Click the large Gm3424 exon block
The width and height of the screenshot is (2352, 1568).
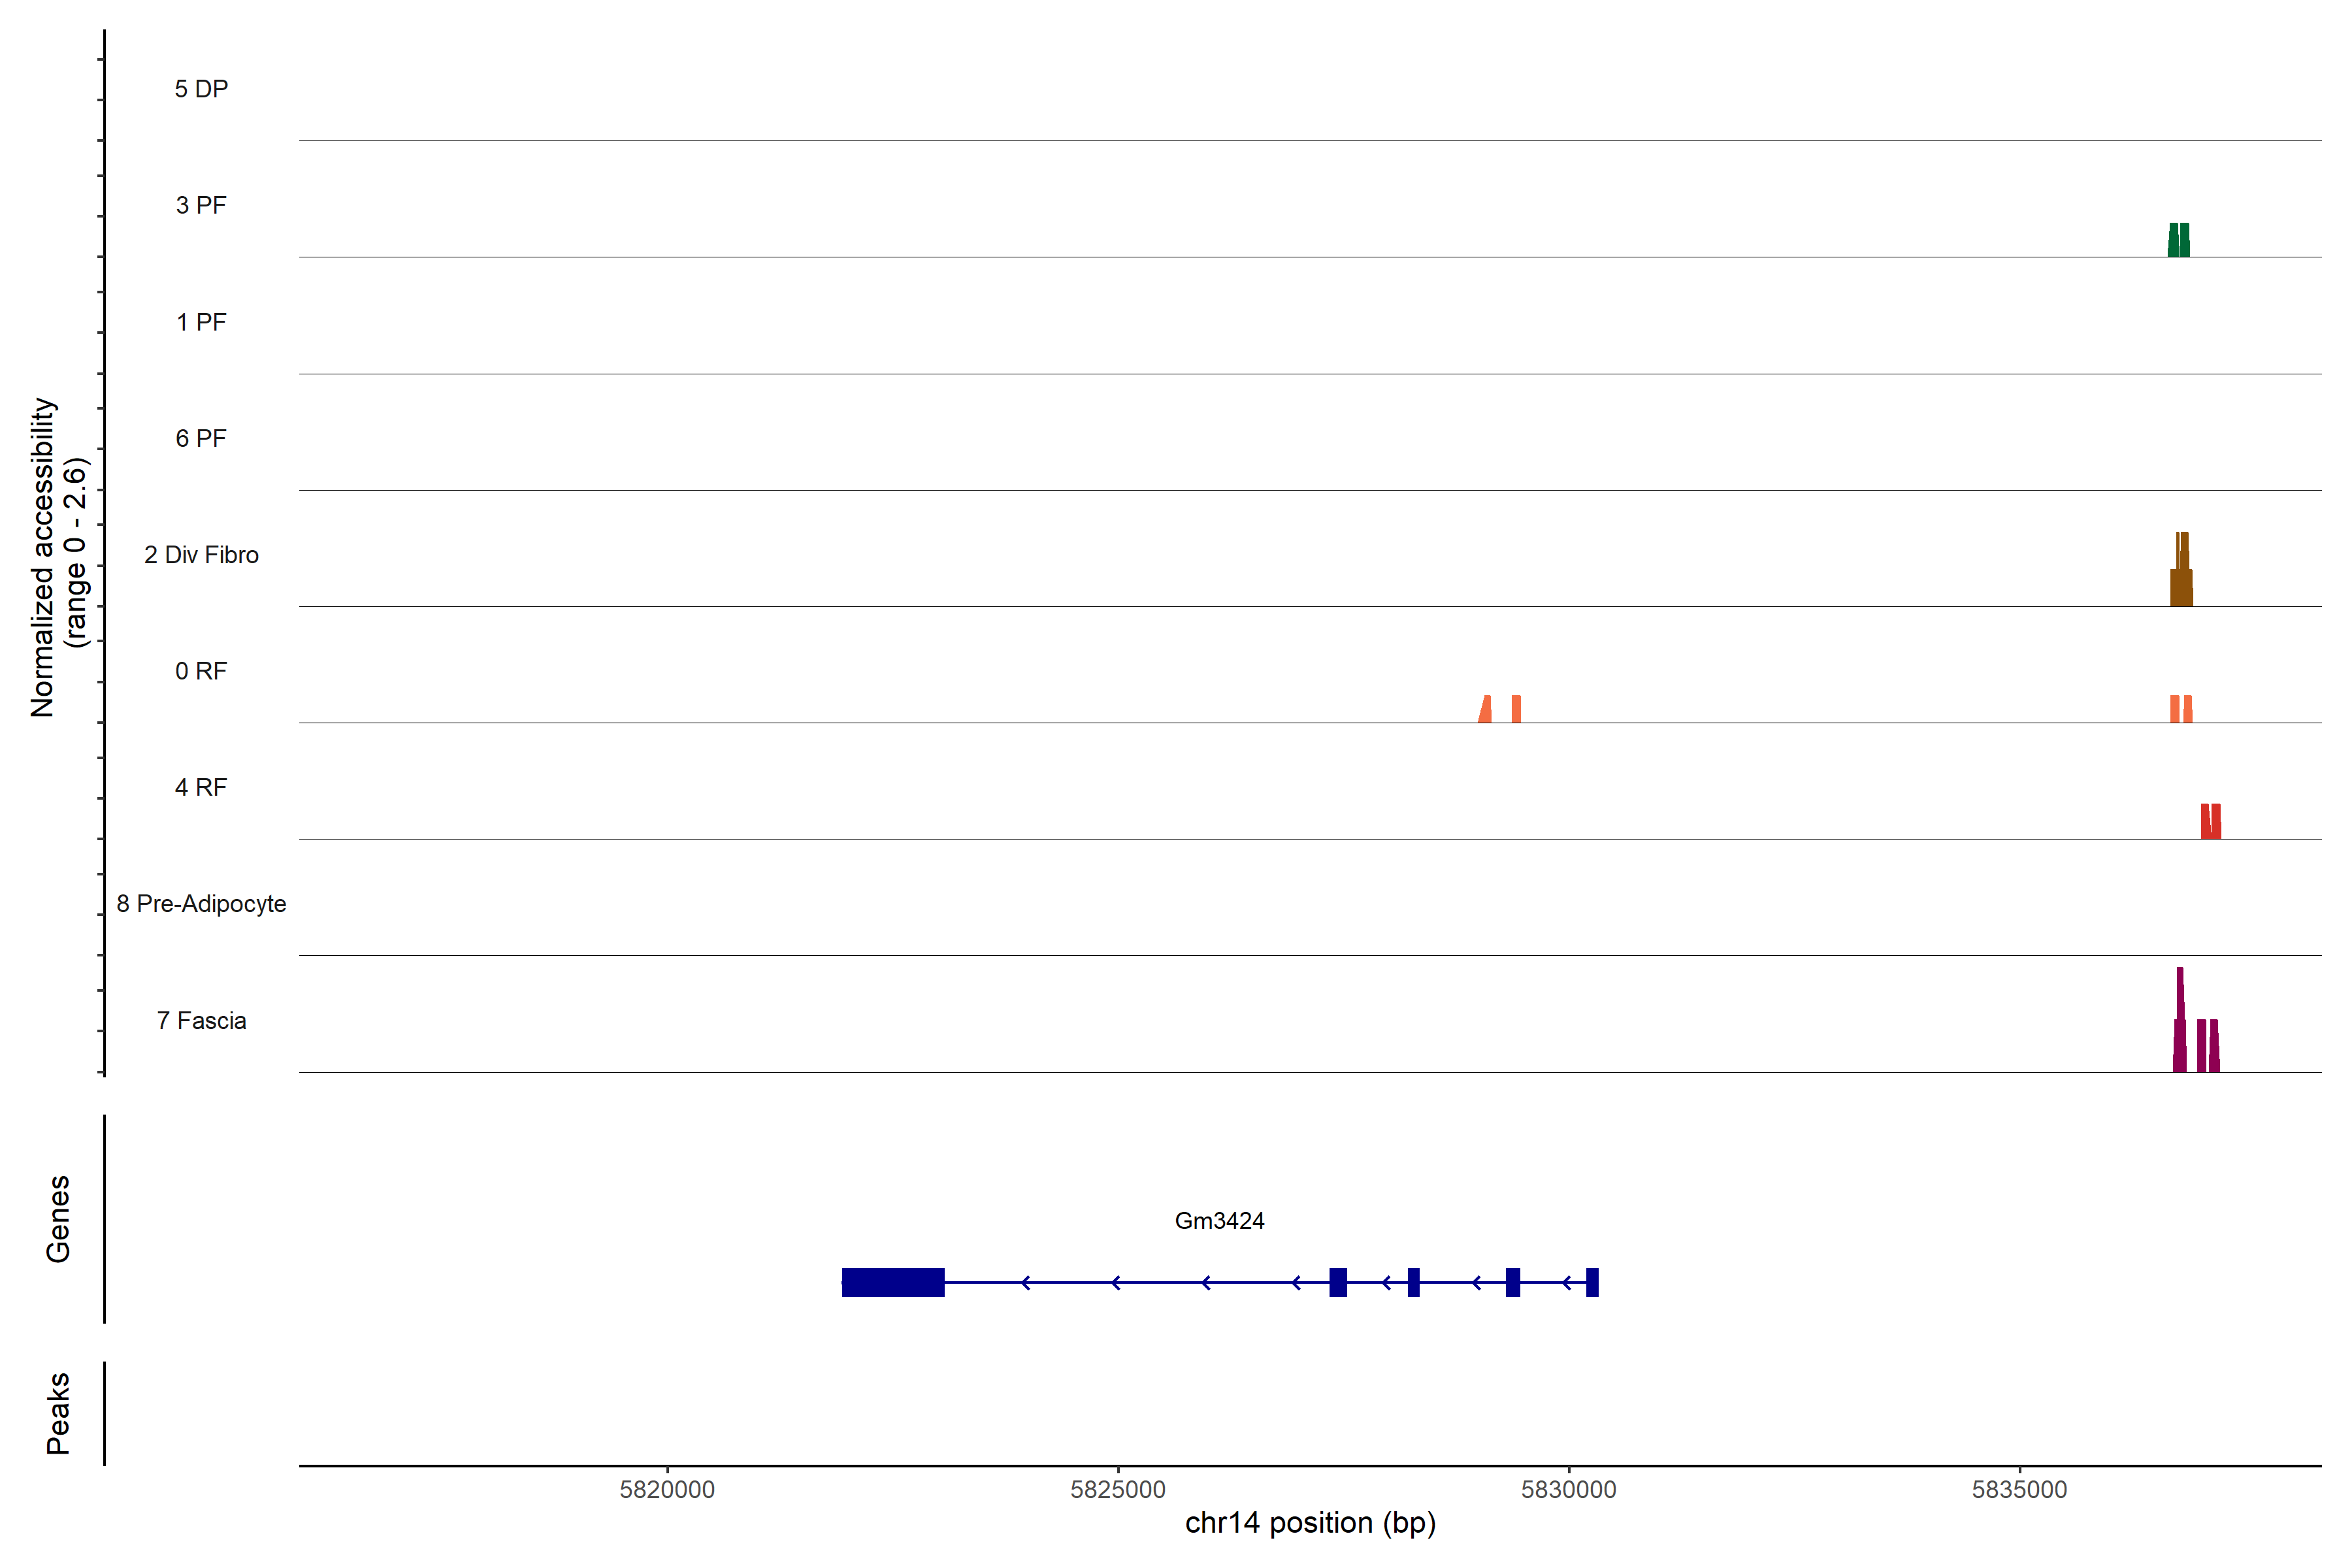[x=893, y=1282]
